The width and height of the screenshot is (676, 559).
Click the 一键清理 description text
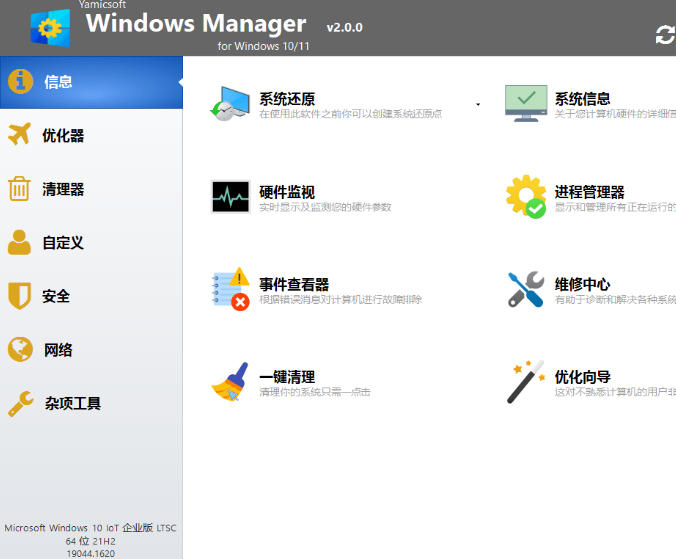(x=315, y=392)
